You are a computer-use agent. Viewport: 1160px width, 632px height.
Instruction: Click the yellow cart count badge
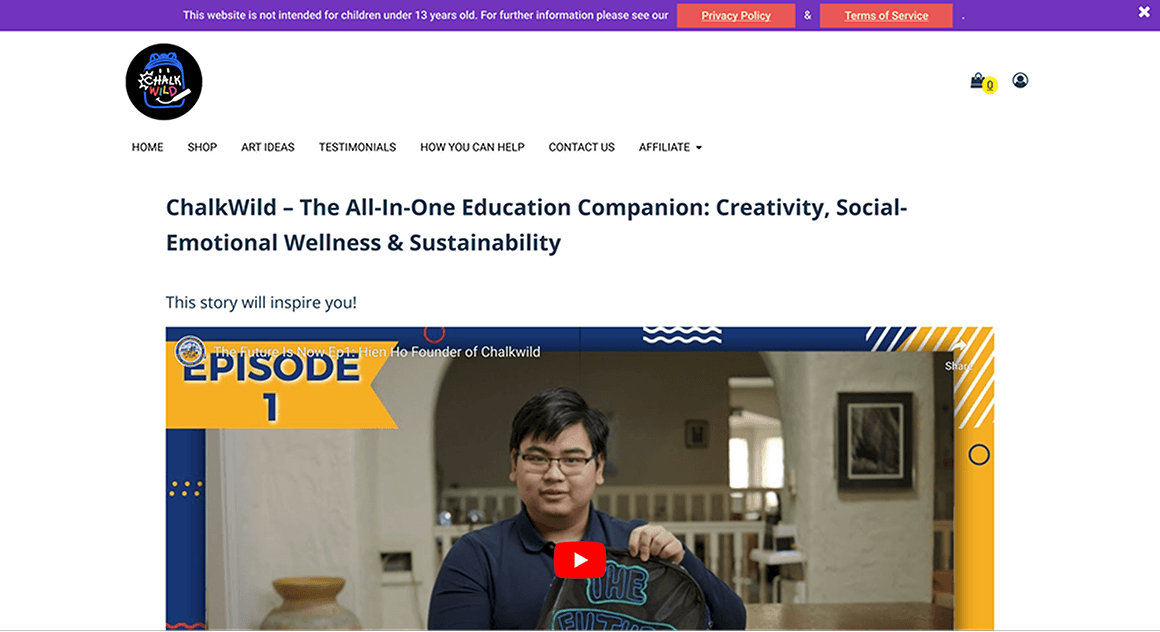coord(990,85)
